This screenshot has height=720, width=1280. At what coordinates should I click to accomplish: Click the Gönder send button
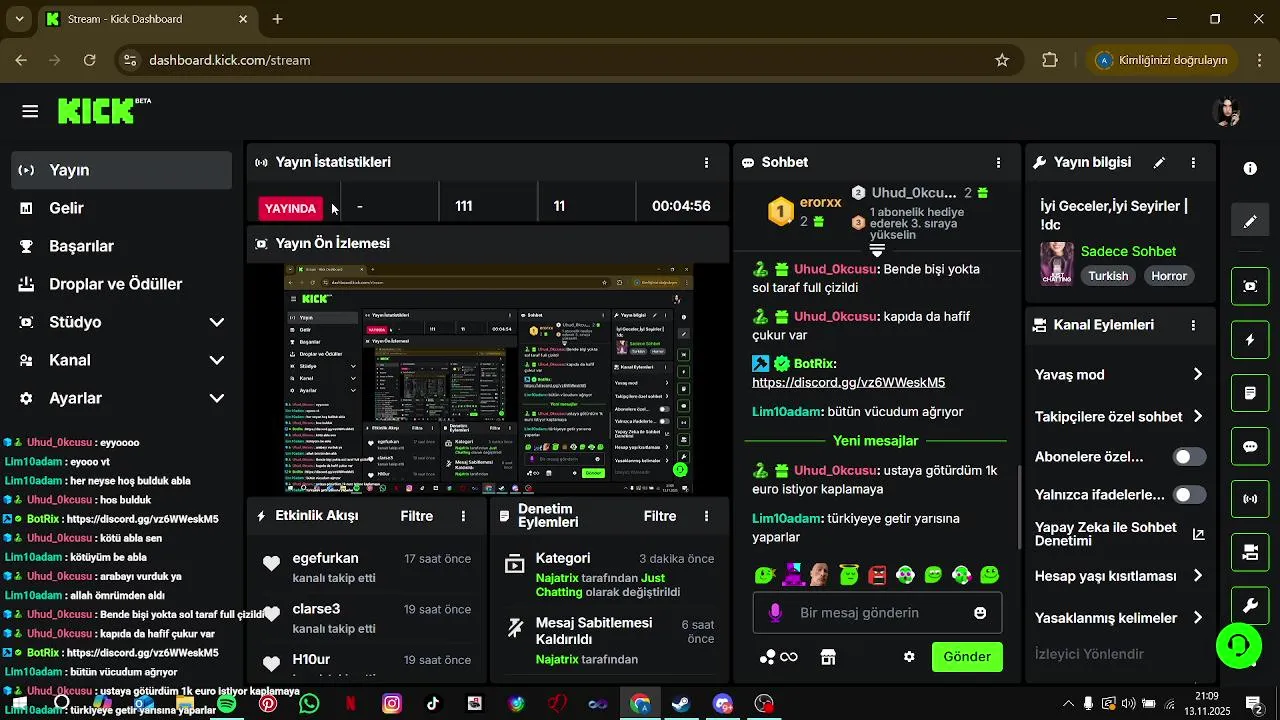pyautogui.click(x=967, y=657)
